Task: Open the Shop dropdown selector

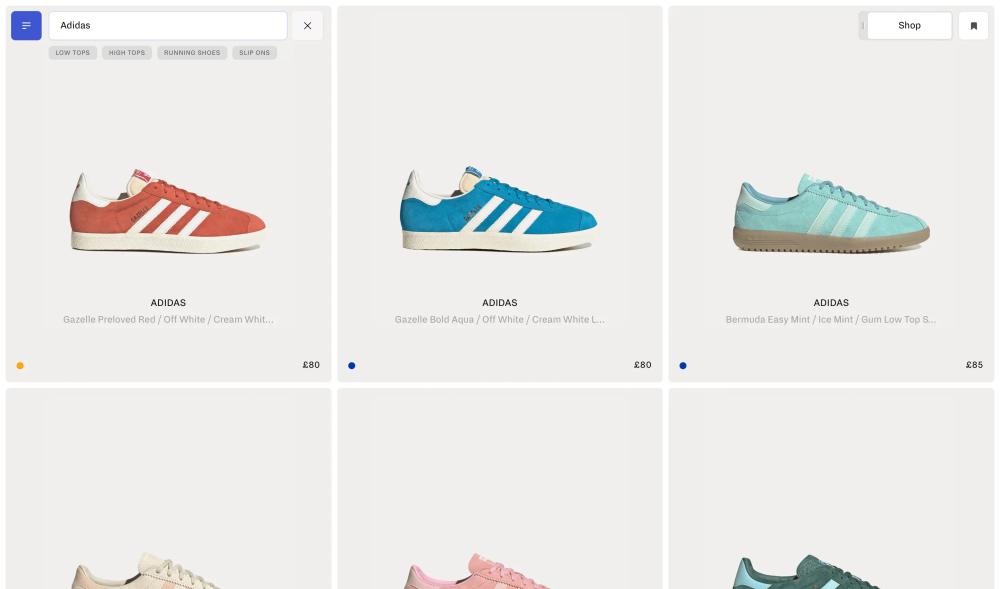Action: pos(909,25)
